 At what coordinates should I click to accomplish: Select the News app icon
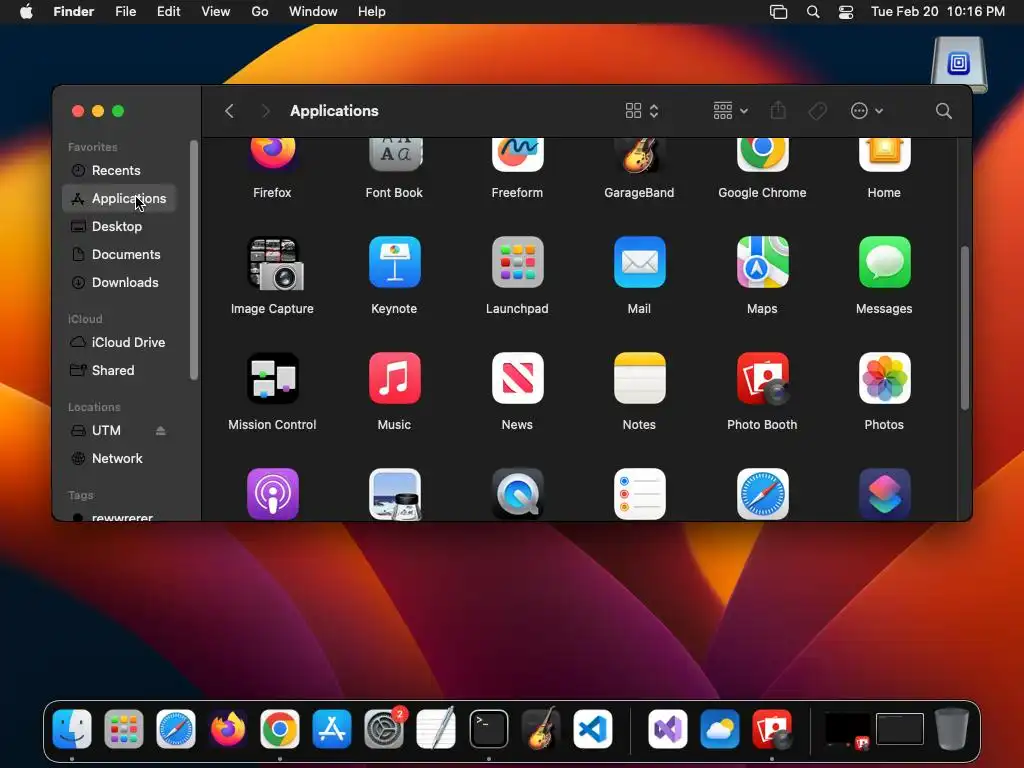tap(517, 378)
